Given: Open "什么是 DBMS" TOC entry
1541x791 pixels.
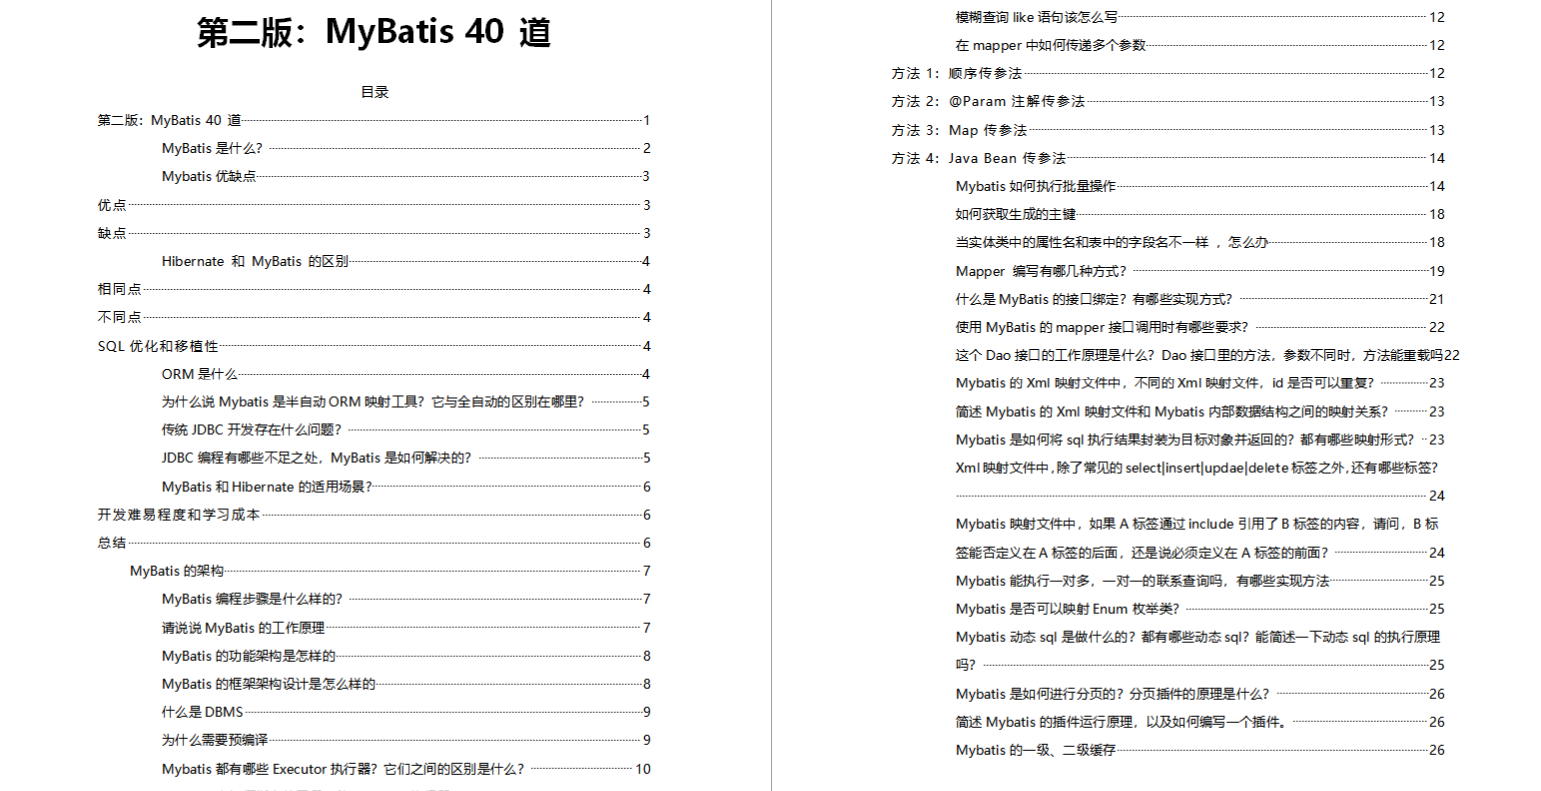Looking at the screenshot, I should pyautogui.click(x=206, y=712).
